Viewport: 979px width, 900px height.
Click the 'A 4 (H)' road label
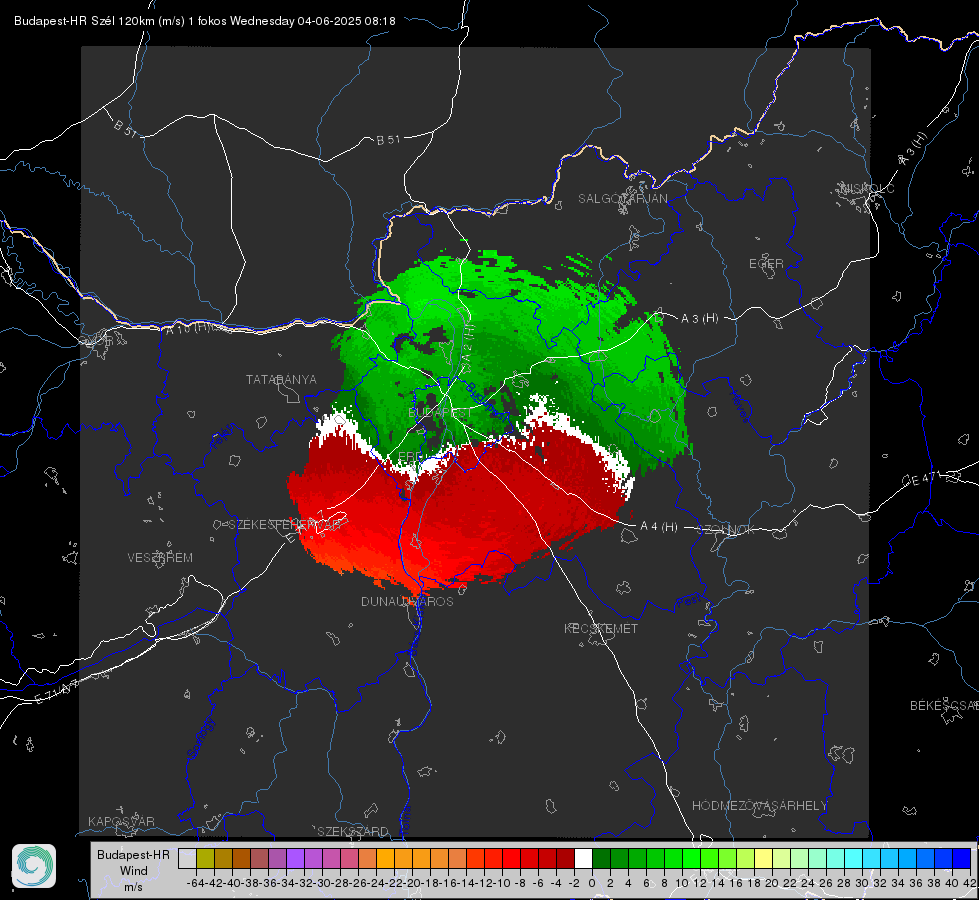click(x=659, y=527)
